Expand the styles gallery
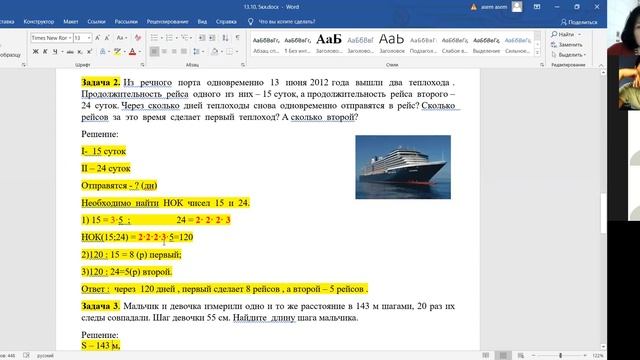 pyautogui.click(x=538, y=53)
